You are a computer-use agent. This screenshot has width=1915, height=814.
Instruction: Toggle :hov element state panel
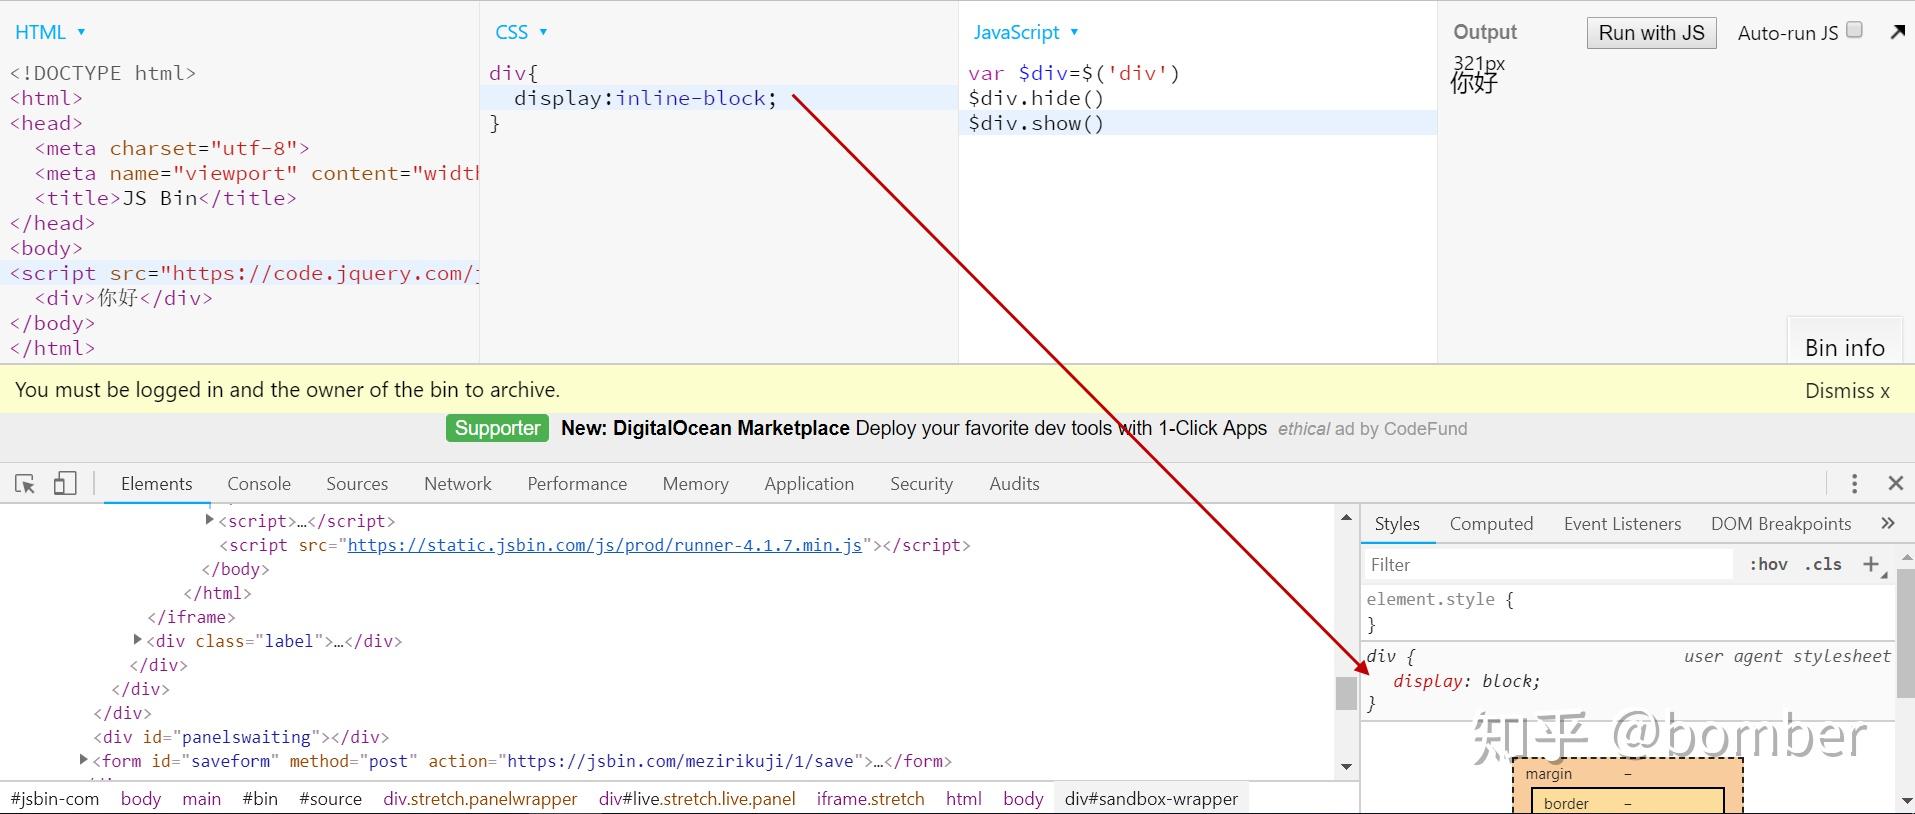point(1768,564)
